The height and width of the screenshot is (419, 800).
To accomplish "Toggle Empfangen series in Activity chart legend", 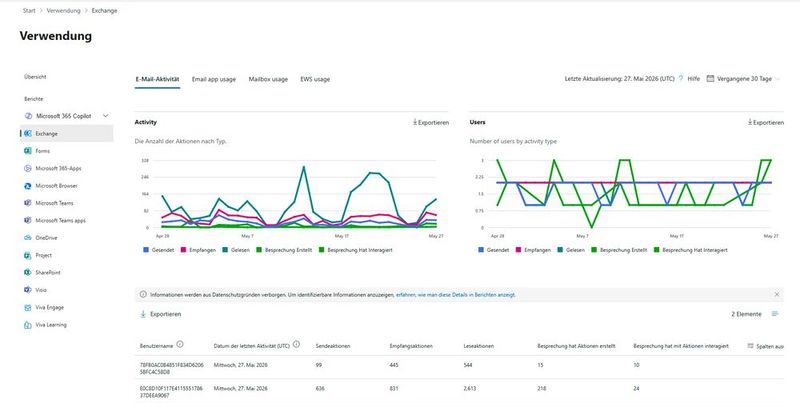I will [198, 250].
